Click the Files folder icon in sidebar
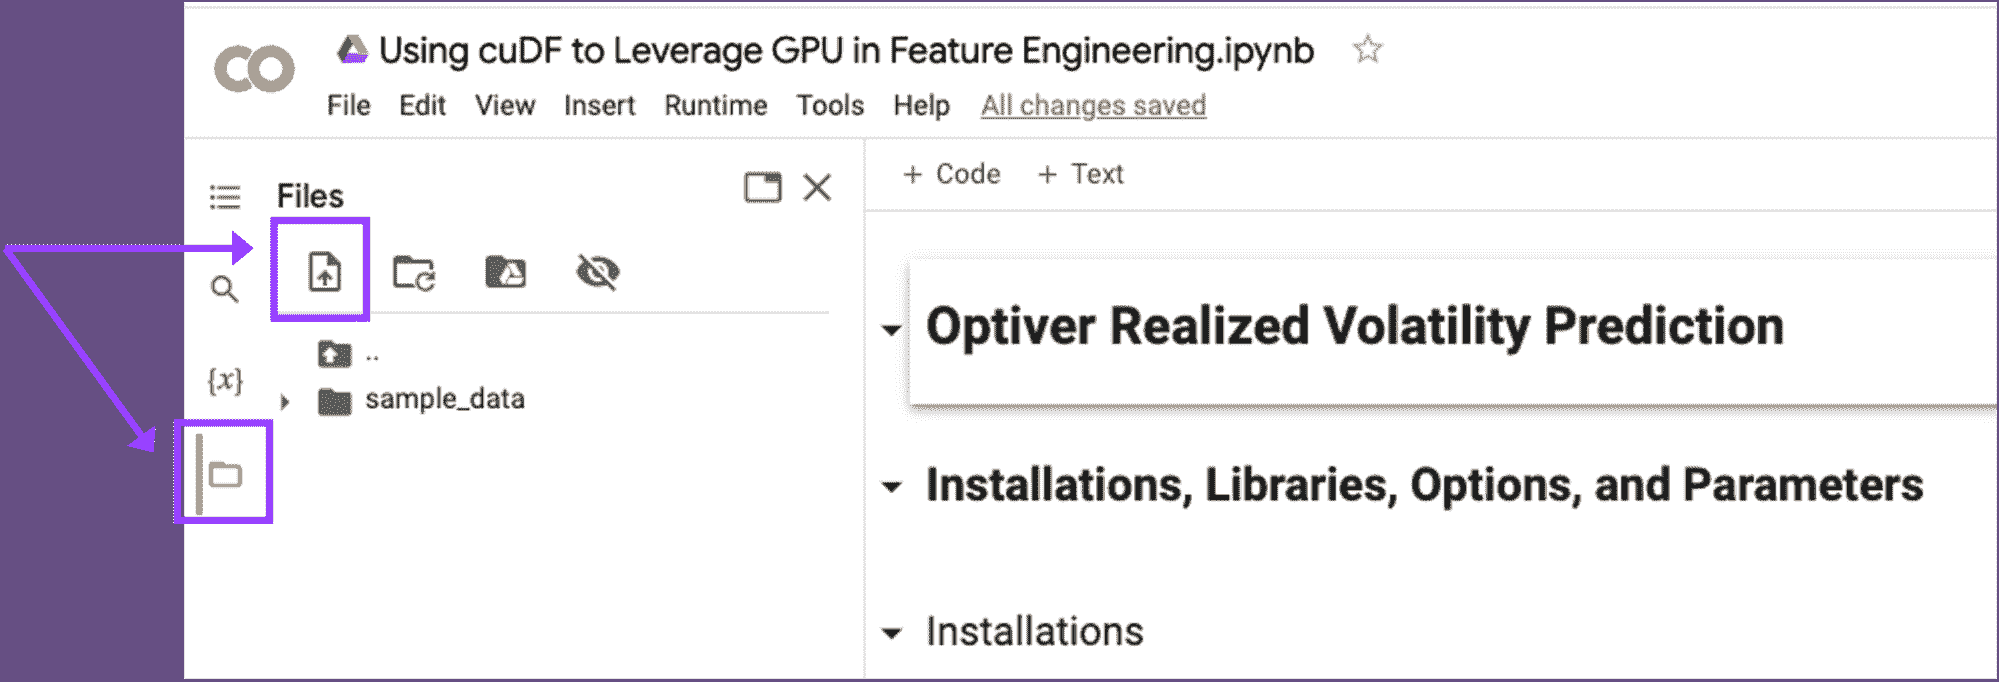The width and height of the screenshot is (1999, 682). tap(226, 474)
